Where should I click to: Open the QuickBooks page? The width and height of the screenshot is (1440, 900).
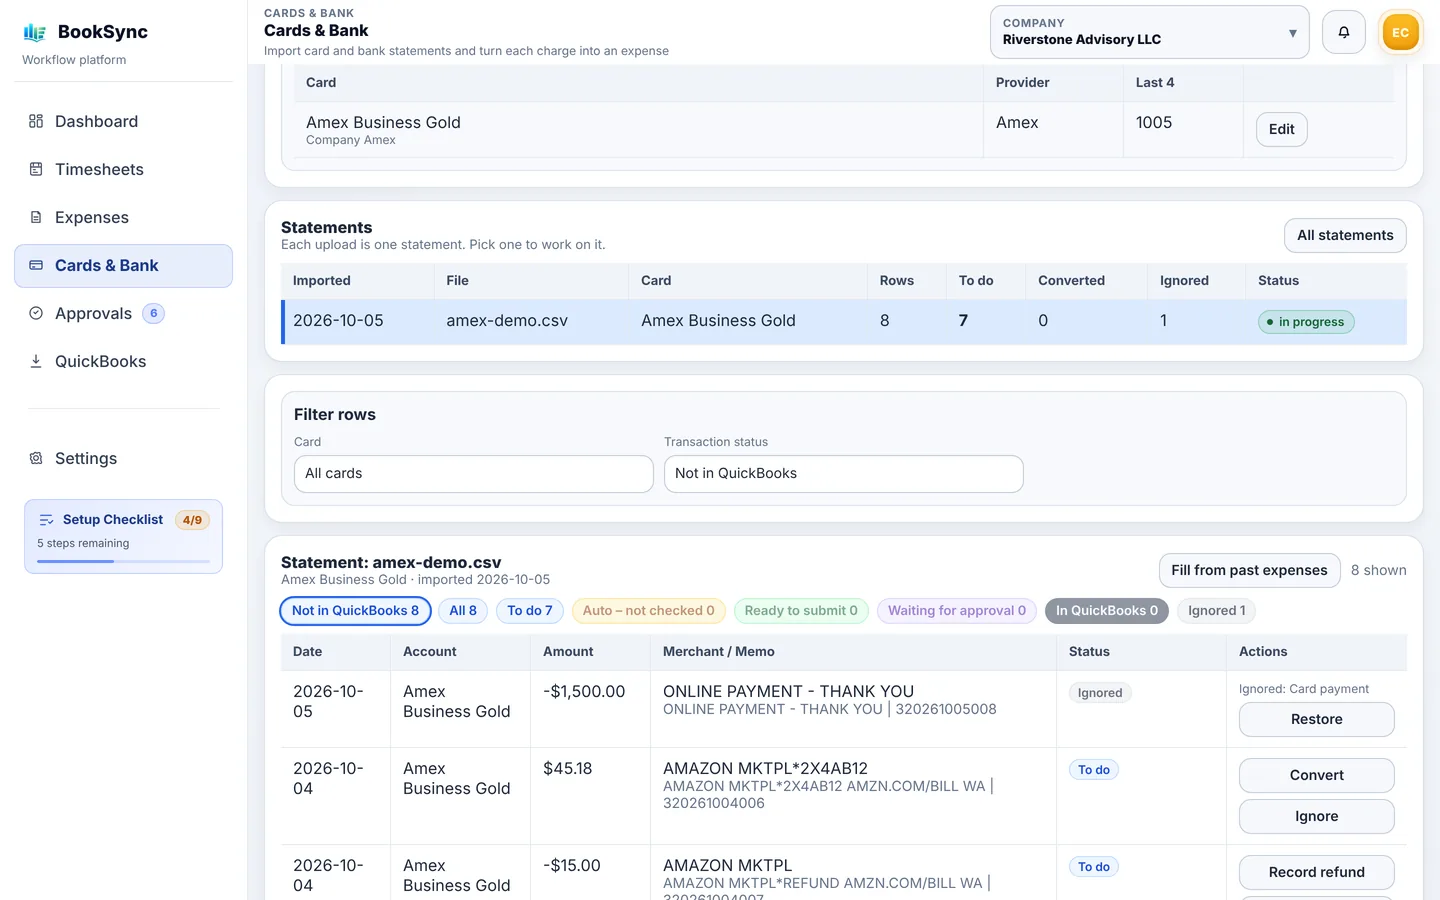coord(123,361)
